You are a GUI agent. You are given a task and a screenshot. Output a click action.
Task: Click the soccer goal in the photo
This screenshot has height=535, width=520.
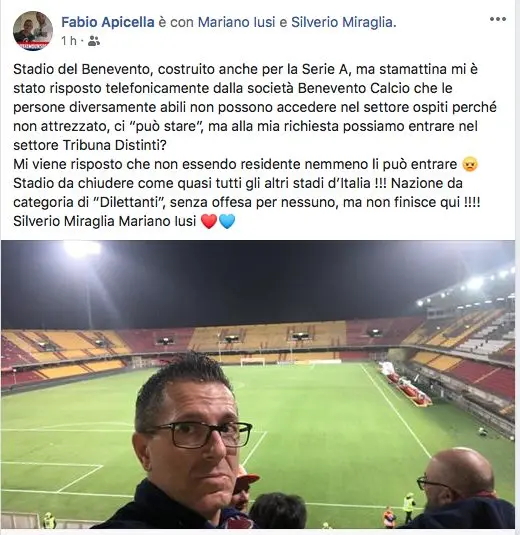pyautogui.click(x=253, y=362)
